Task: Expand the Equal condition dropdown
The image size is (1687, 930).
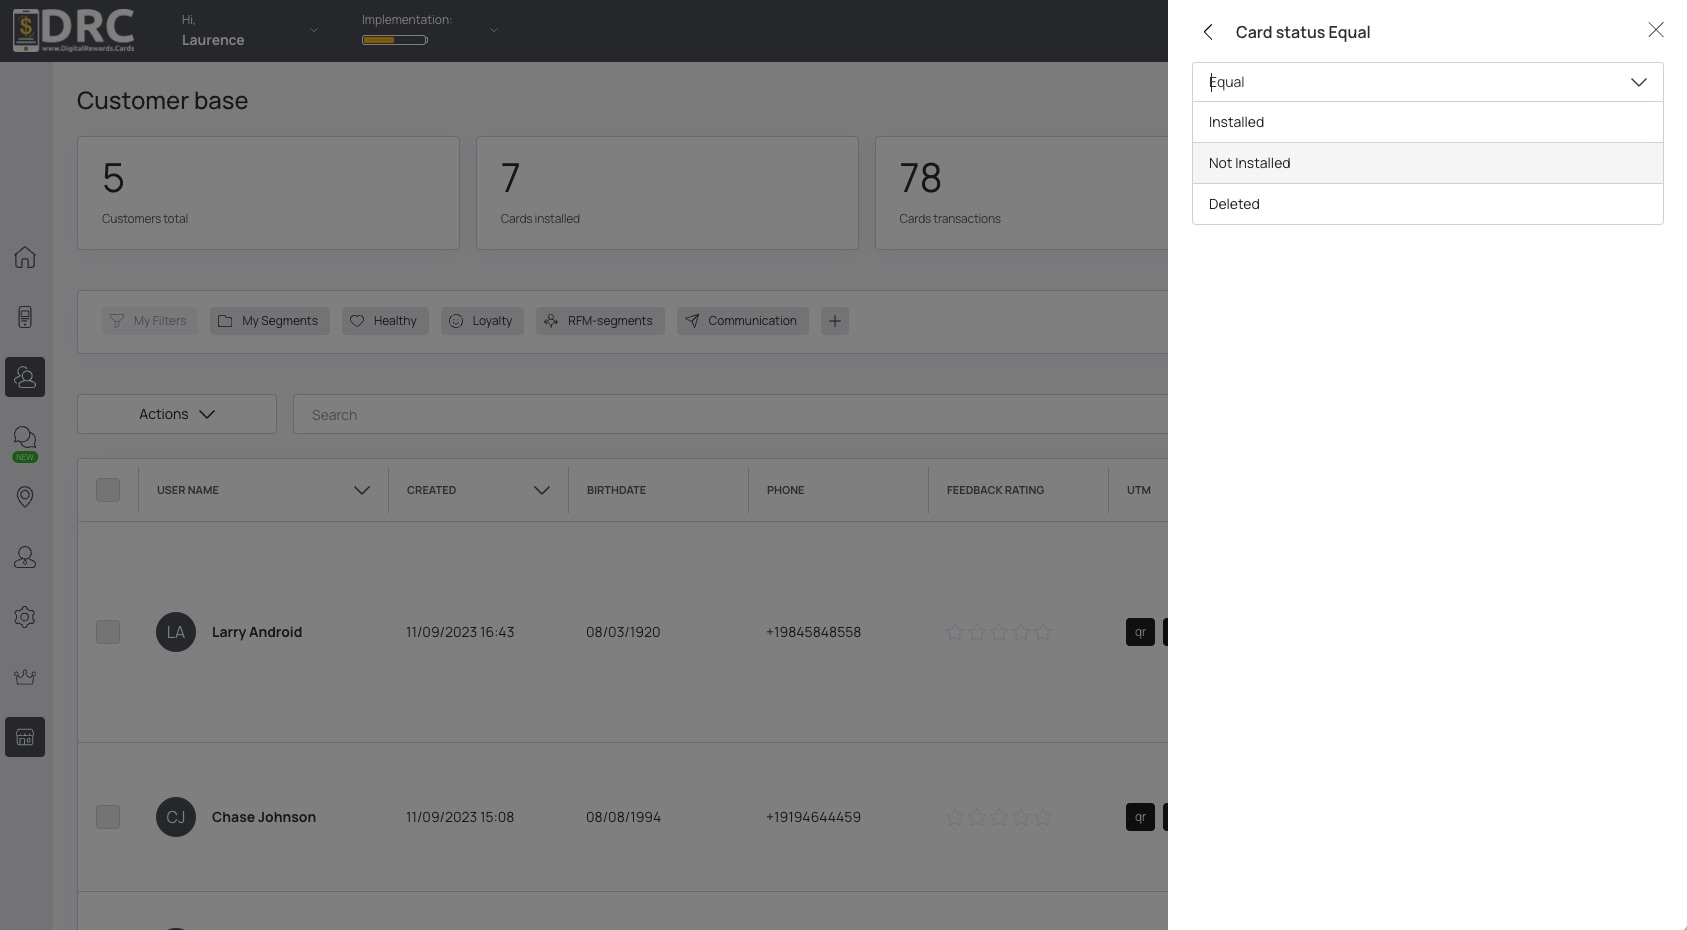Action: pos(1427,82)
